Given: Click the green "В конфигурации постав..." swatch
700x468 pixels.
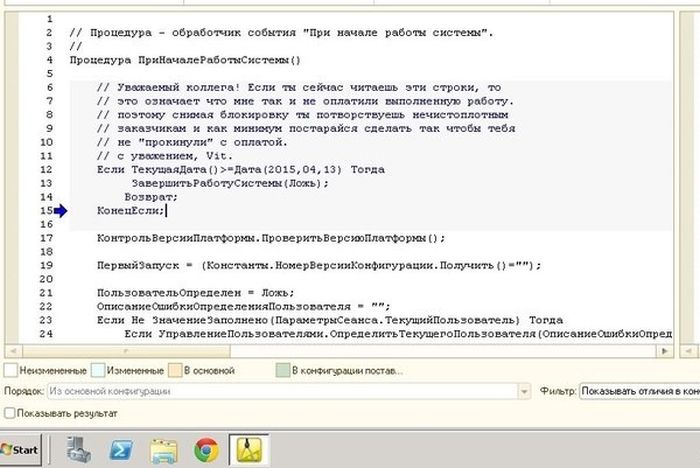Looking at the screenshot, I should tap(282, 371).
